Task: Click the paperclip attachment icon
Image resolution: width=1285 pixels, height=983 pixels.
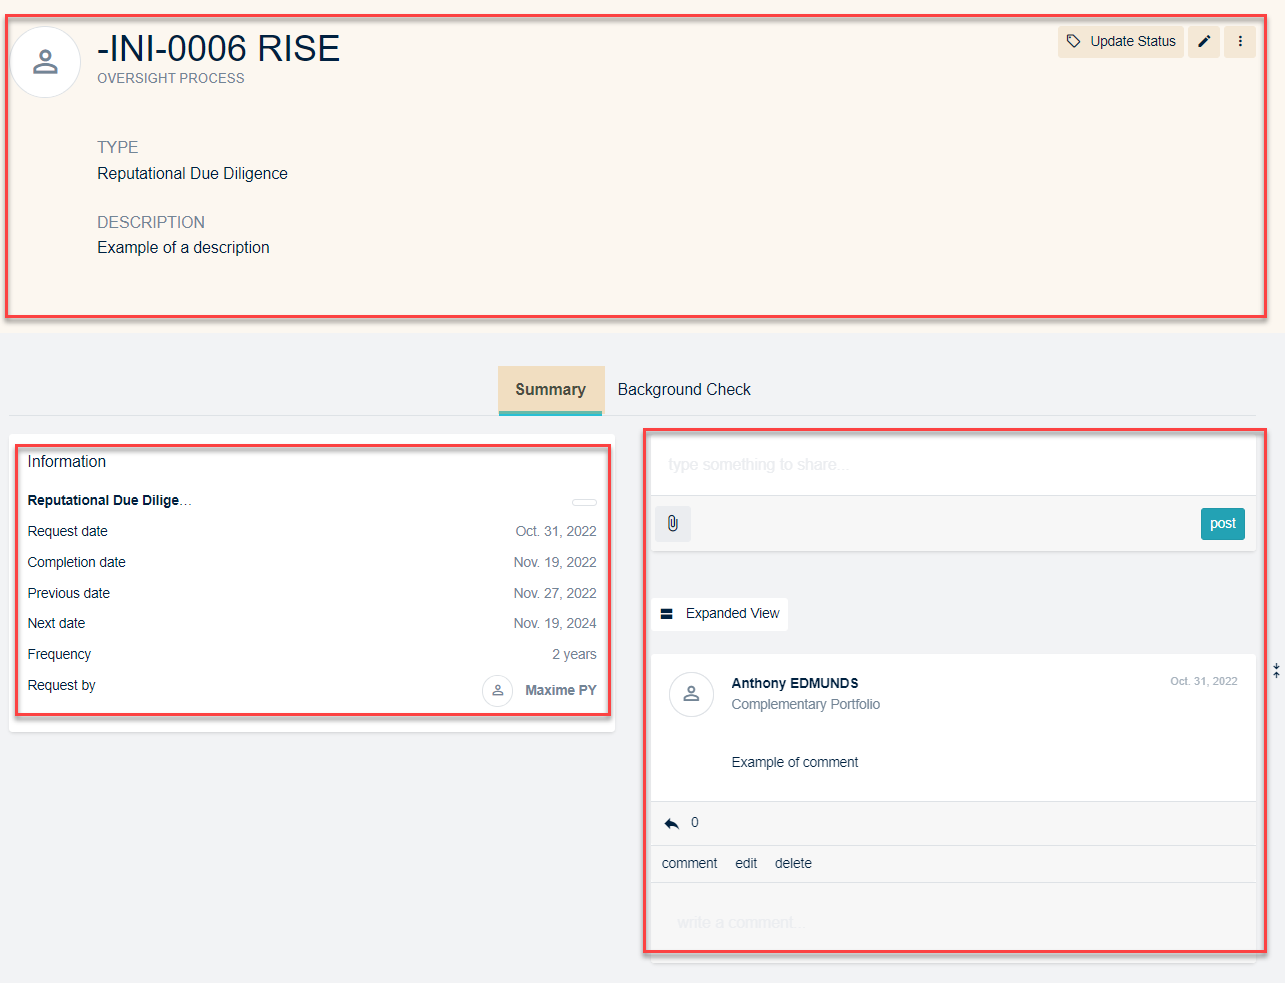Action: (673, 524)
